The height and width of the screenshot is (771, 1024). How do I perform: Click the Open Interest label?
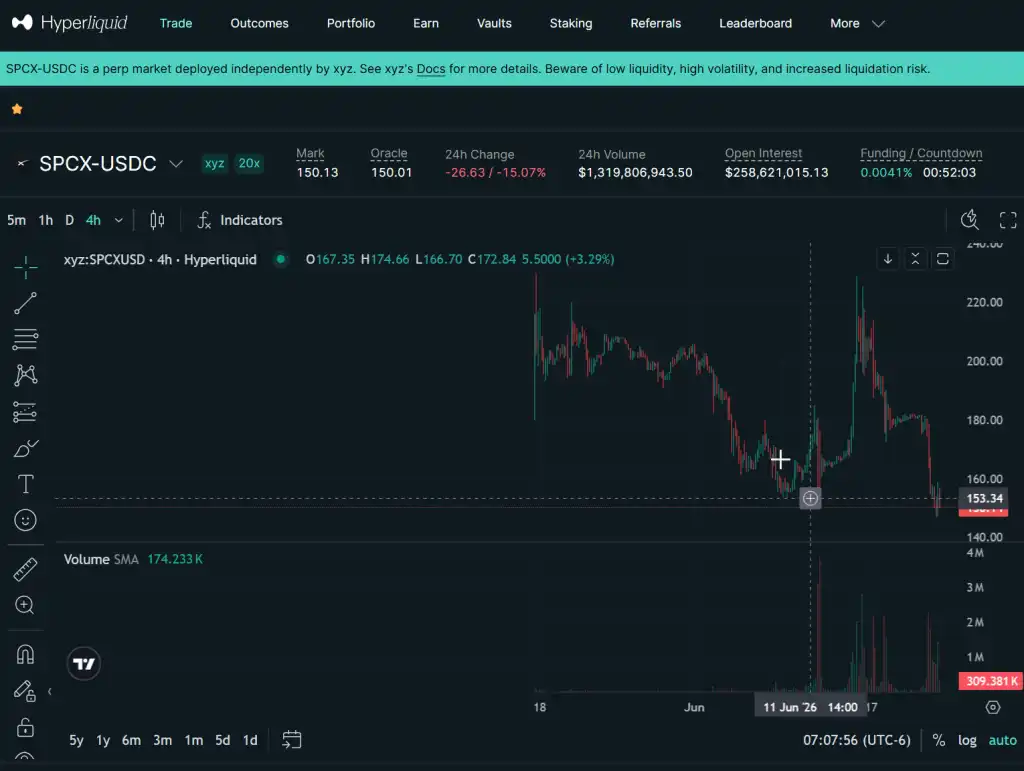763,153
